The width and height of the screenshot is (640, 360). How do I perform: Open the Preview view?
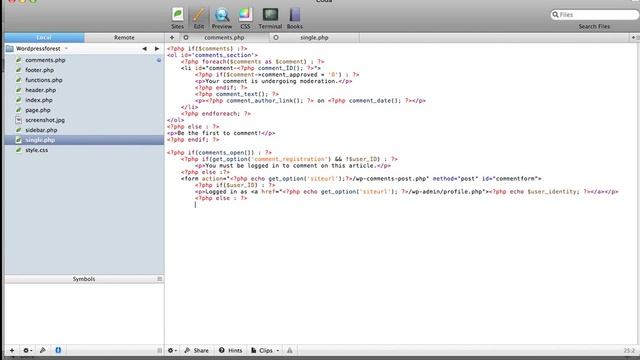[x=222, y=18]
